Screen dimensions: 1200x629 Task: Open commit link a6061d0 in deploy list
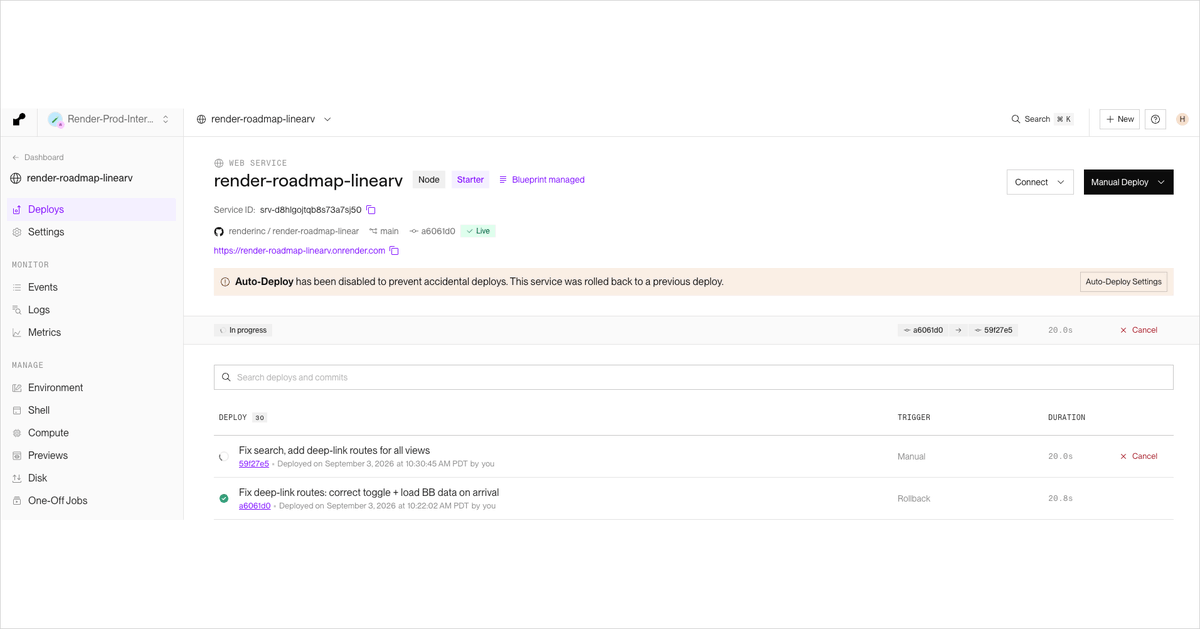[255, 506]
